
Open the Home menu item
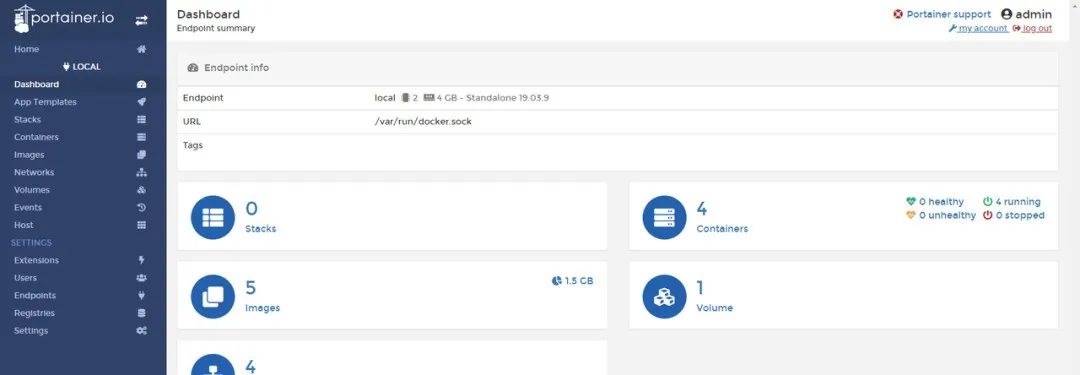tap(83, 49)
